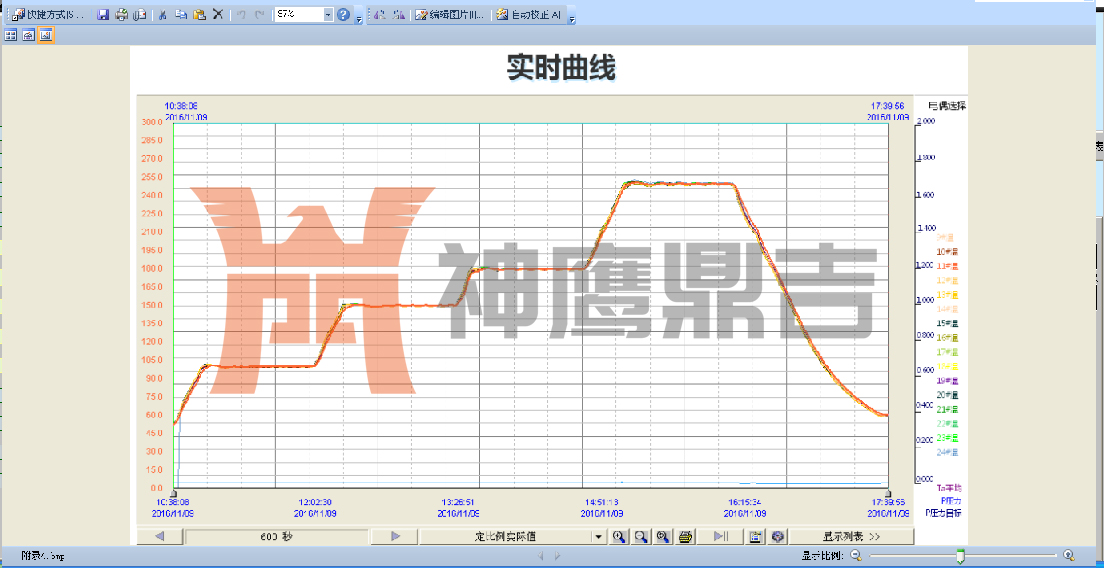The height and width of the screenshot is (568, 1104).
Task: Click the 10#温 legend entry
Action: point(947,251)
